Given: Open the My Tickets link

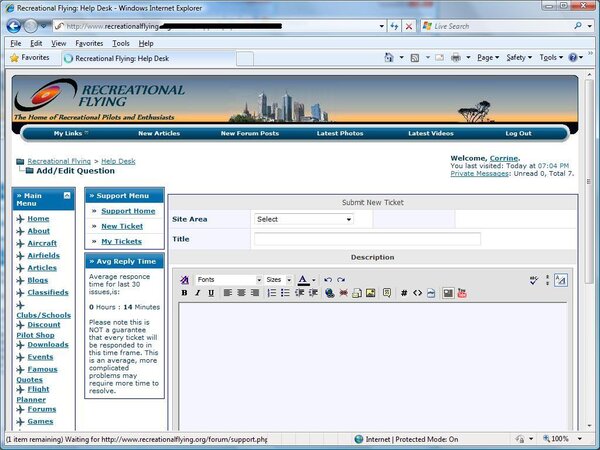Looking at the screenshot, I should (x=121, y=241).
